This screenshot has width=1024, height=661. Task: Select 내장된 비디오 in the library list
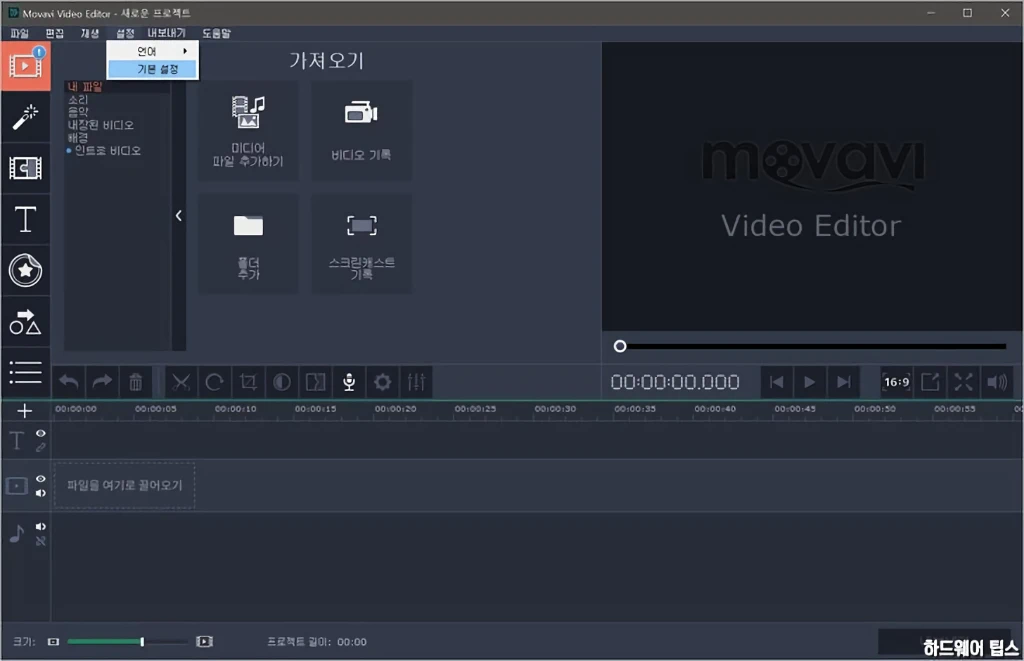(101, 125)
